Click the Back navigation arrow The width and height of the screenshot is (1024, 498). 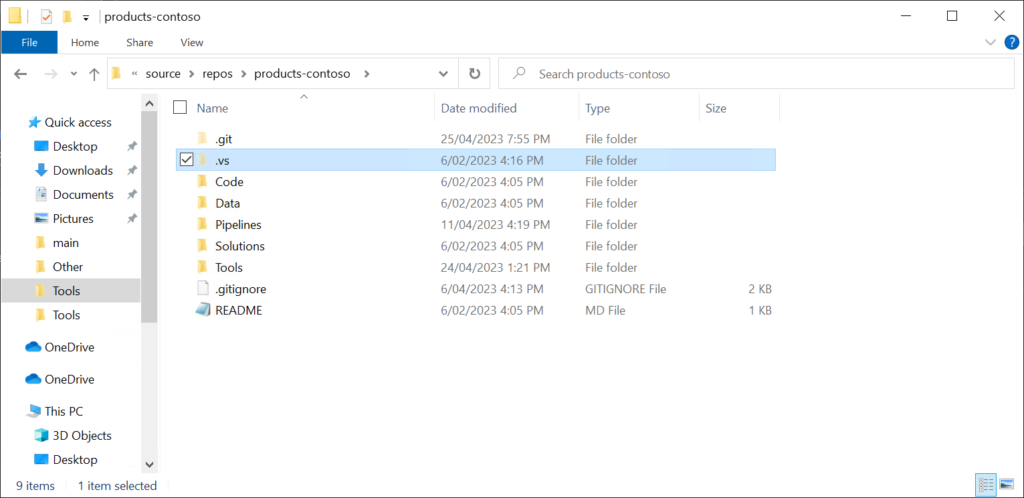click(x=20, y=74)
